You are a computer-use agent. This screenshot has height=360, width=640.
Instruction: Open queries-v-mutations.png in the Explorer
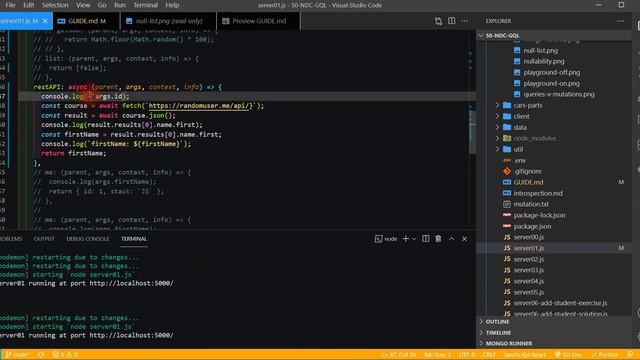click(559, 94)
